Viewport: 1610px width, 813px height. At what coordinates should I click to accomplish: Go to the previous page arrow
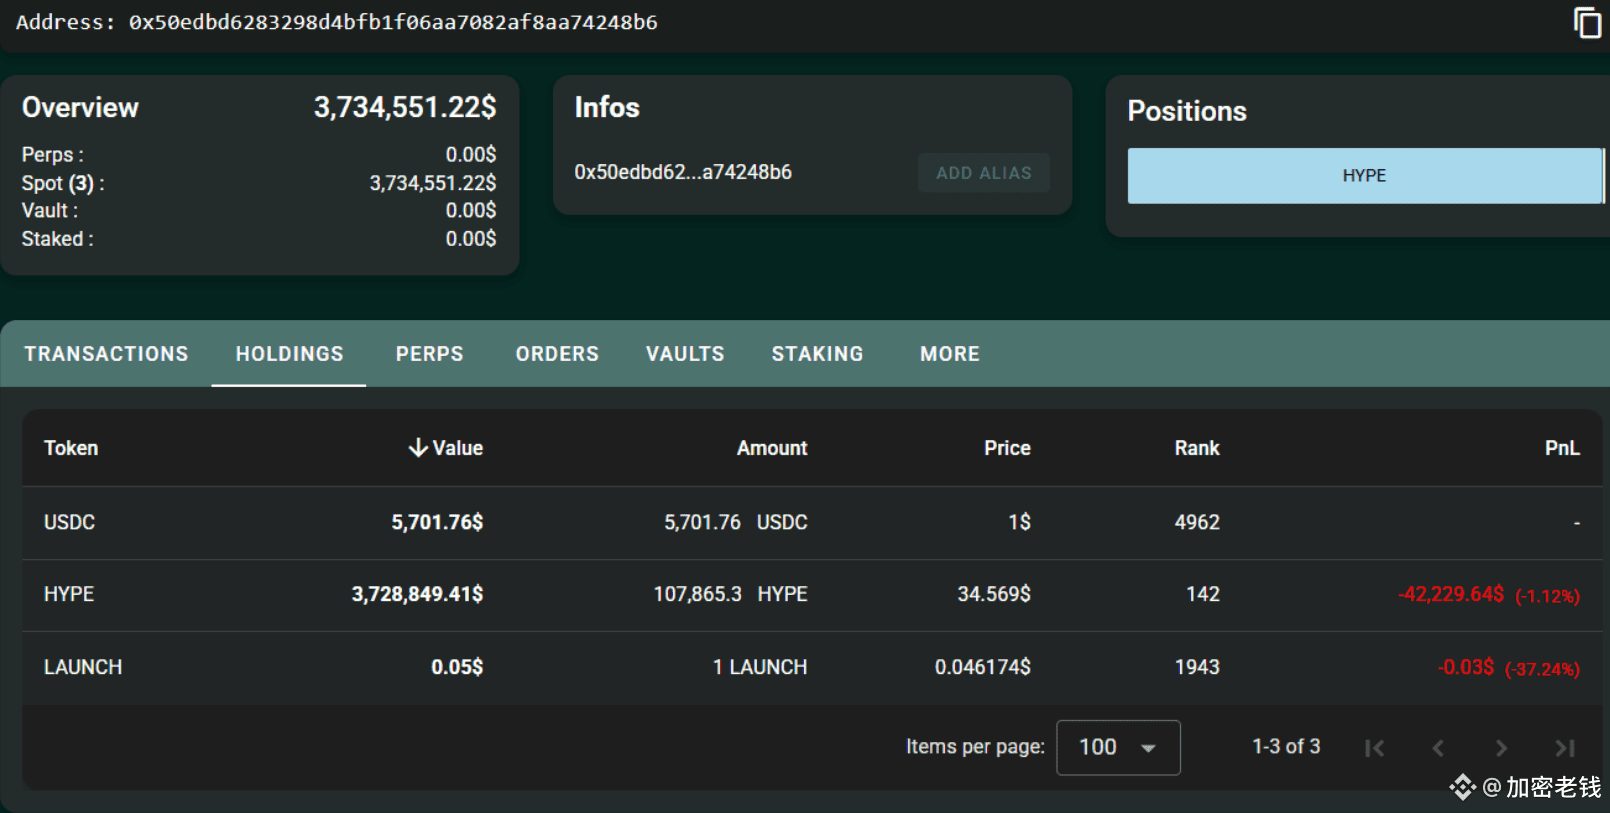[x=1438, y=748]
